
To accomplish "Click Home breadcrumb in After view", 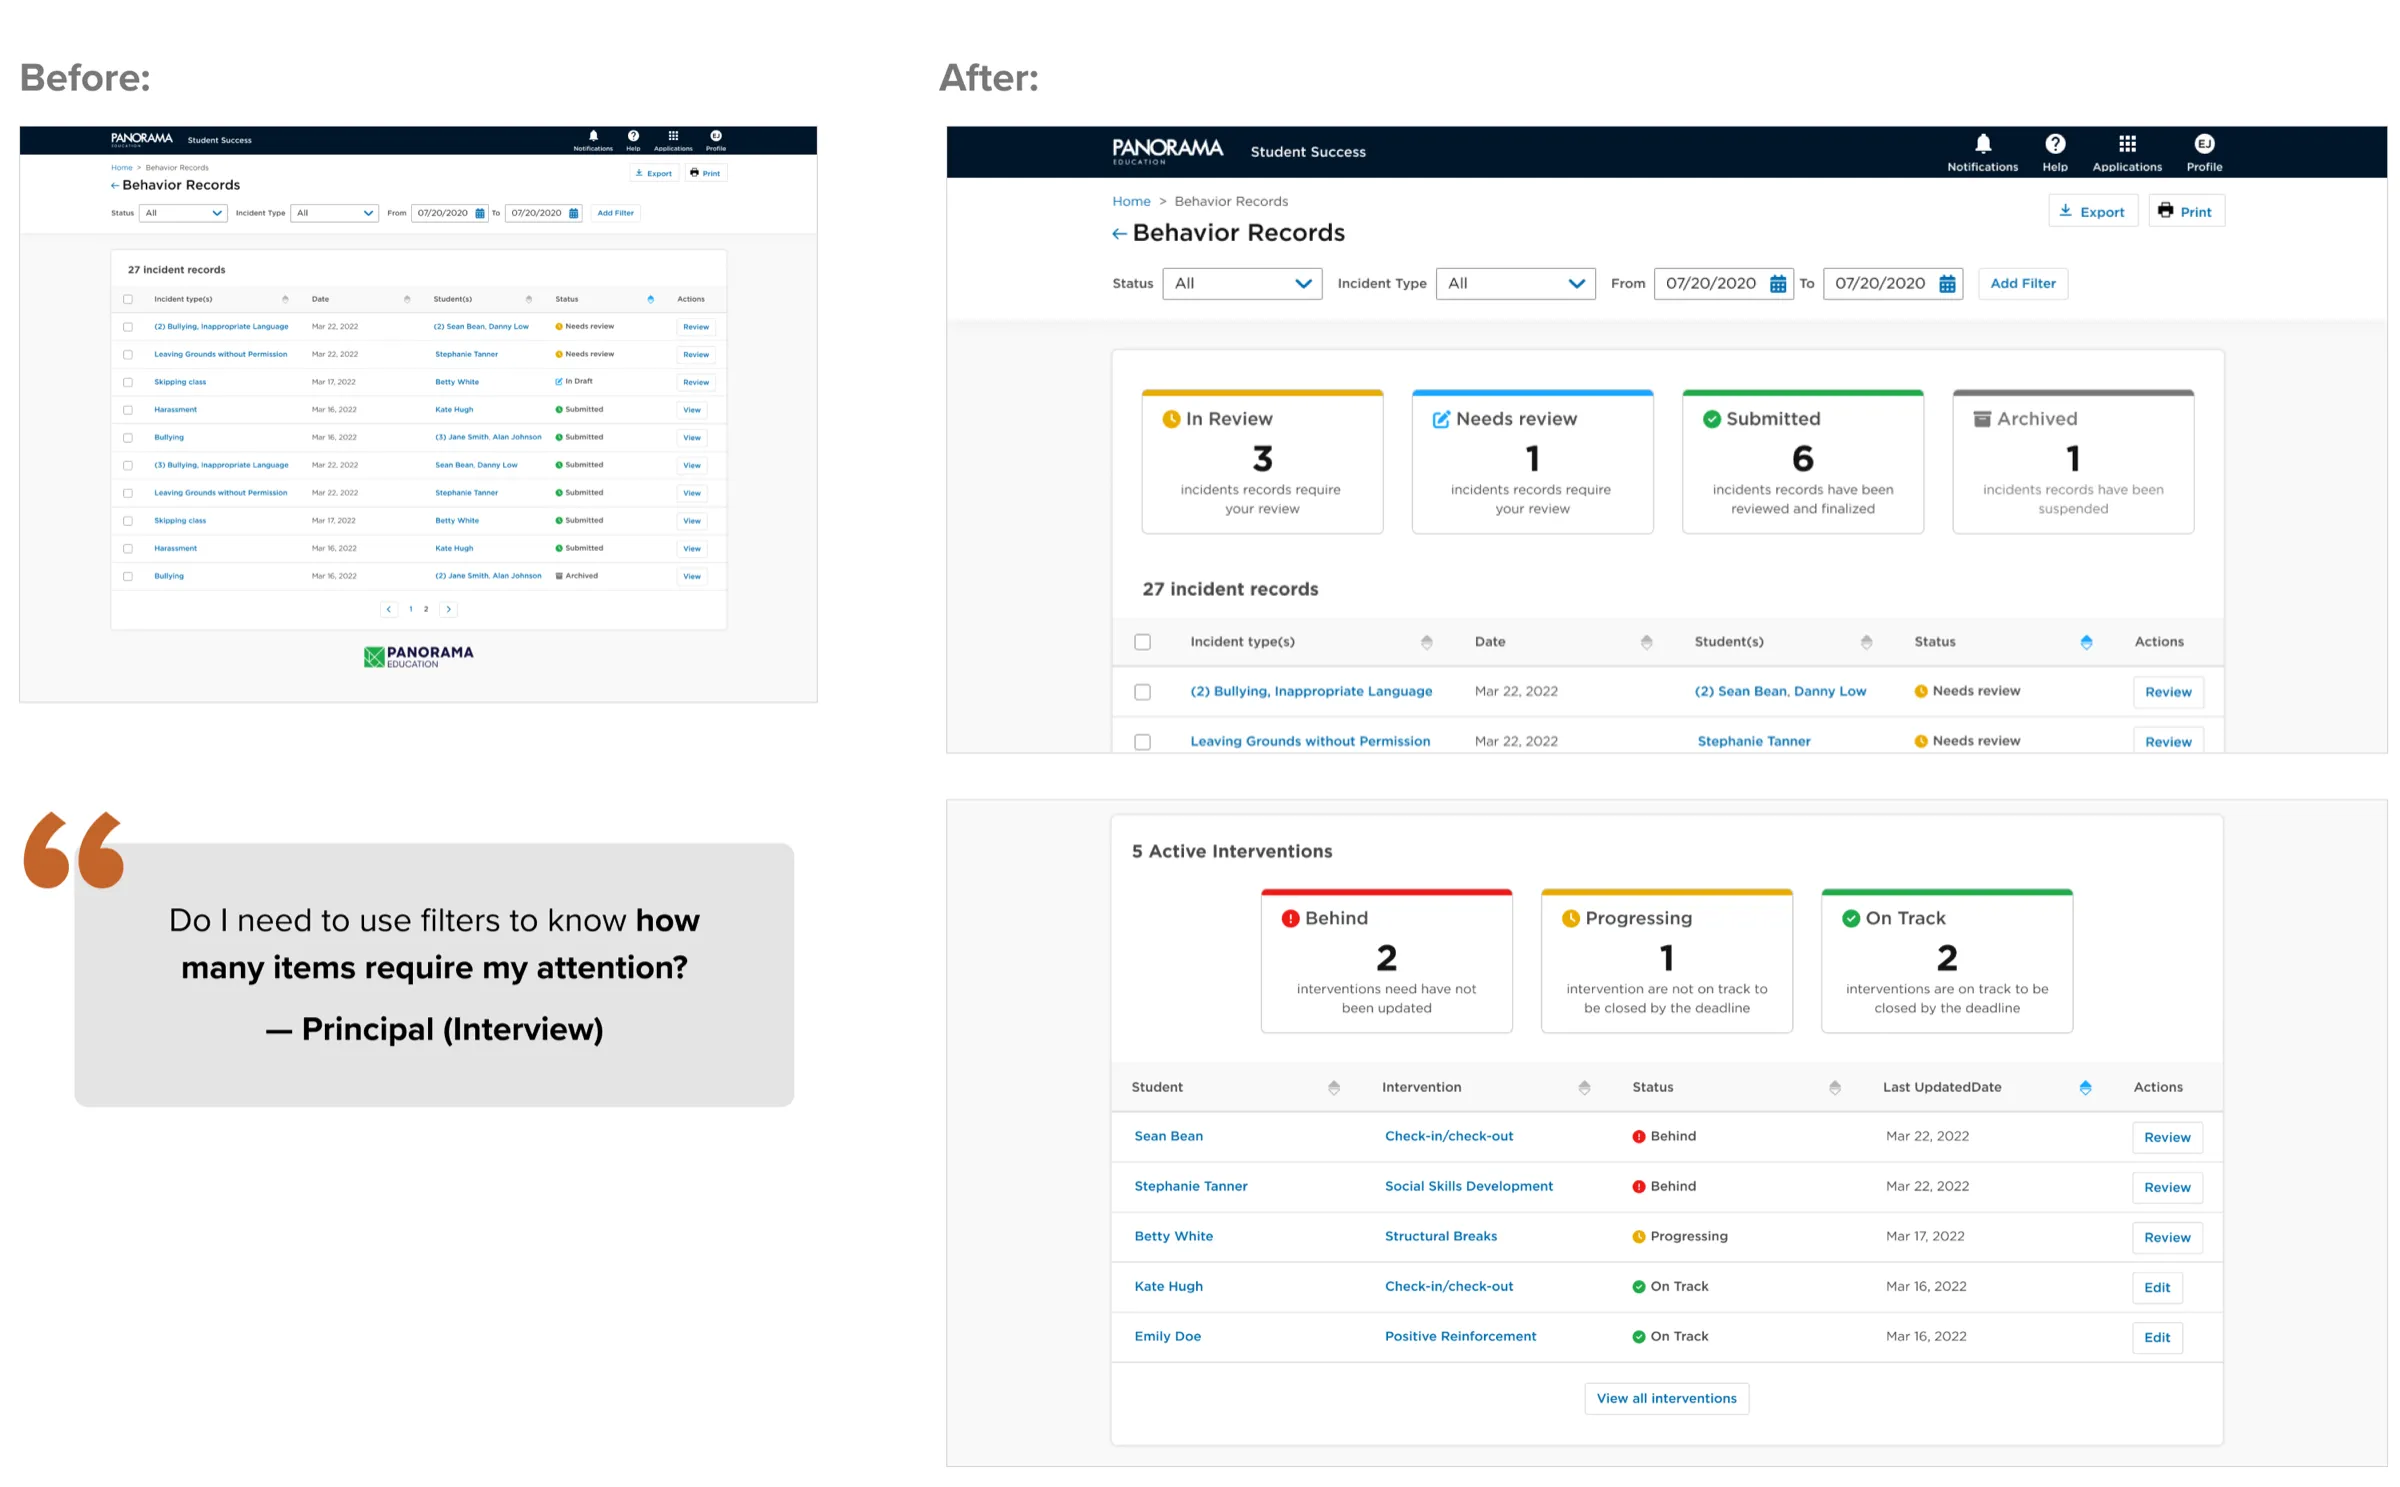I will point(1131,202).
